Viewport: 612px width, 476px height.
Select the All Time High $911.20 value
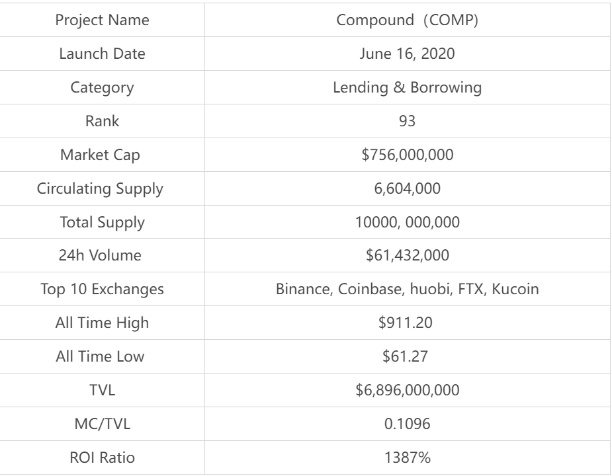[405, 323]
